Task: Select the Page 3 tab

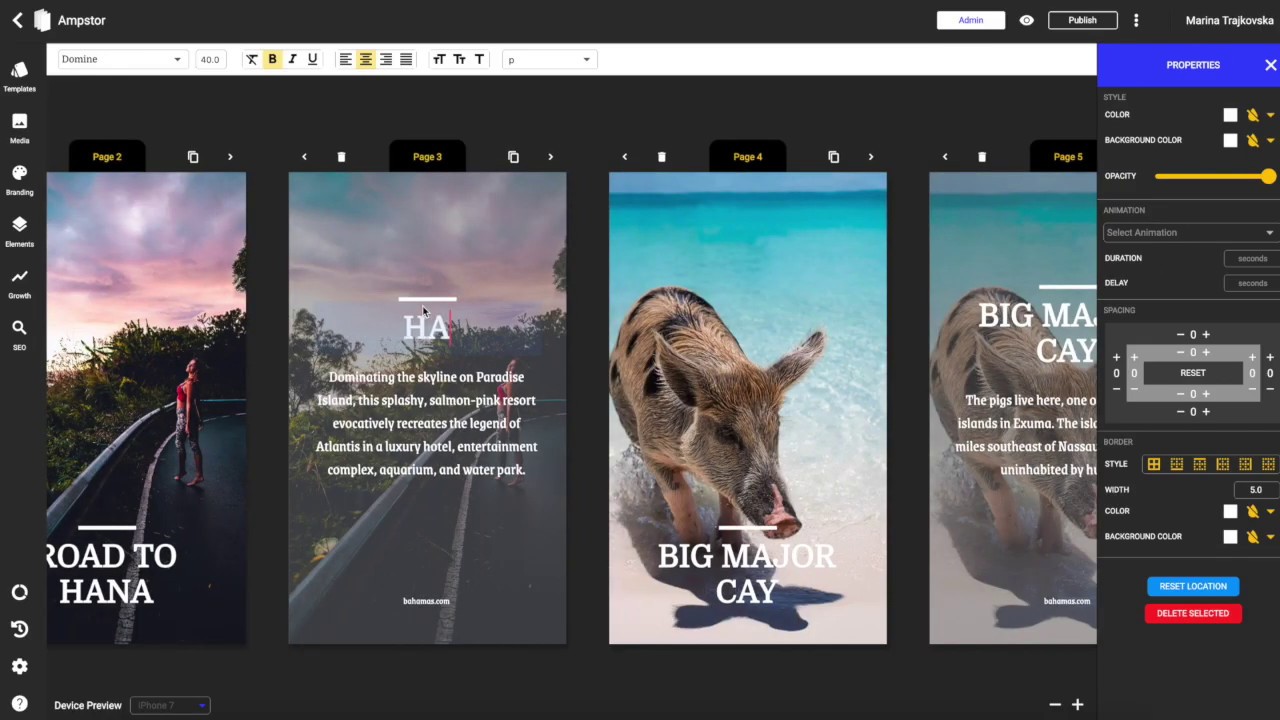Action: click(427, 157)
